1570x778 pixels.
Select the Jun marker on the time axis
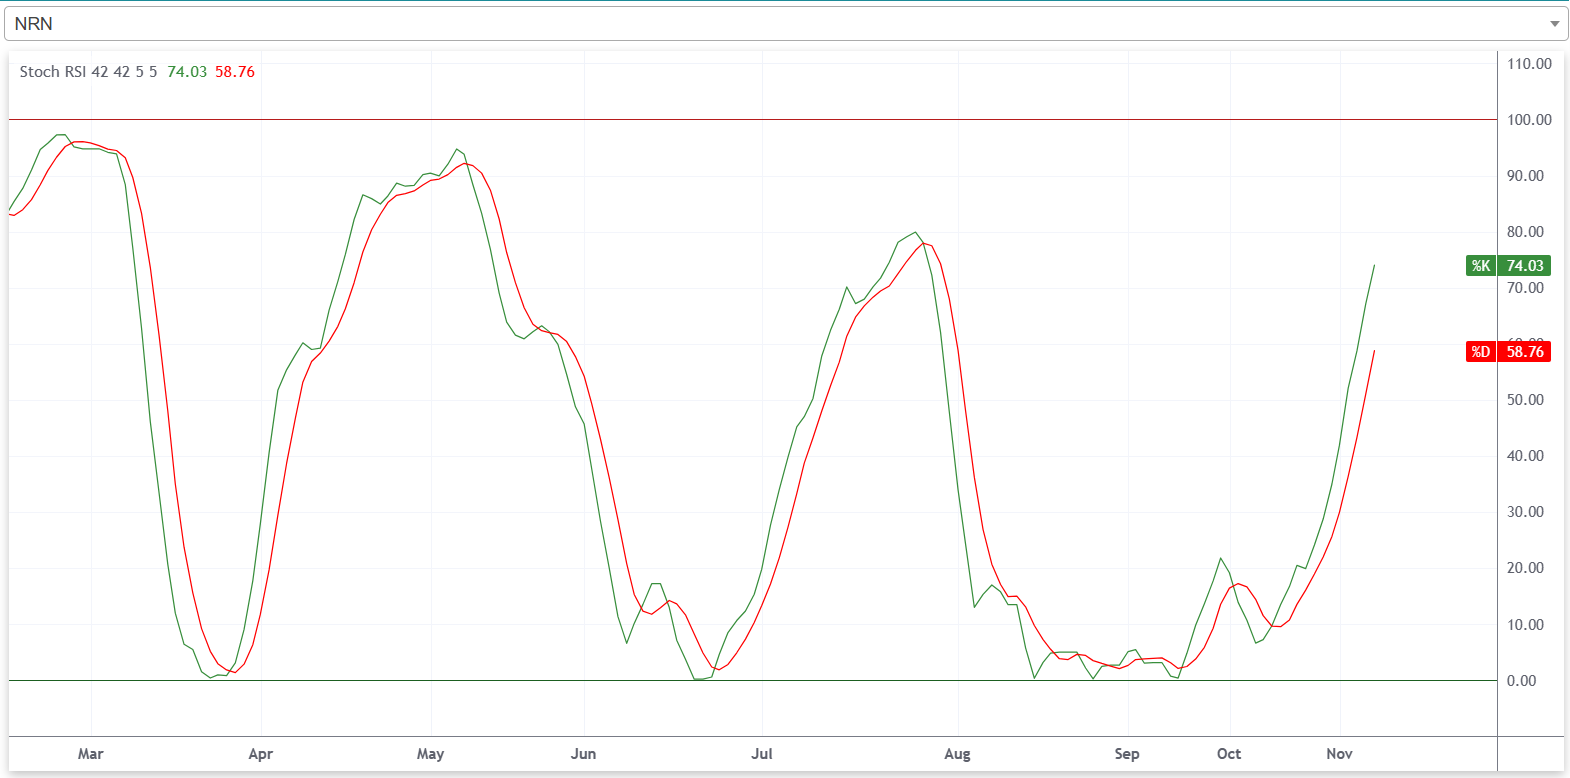point(583,754)
